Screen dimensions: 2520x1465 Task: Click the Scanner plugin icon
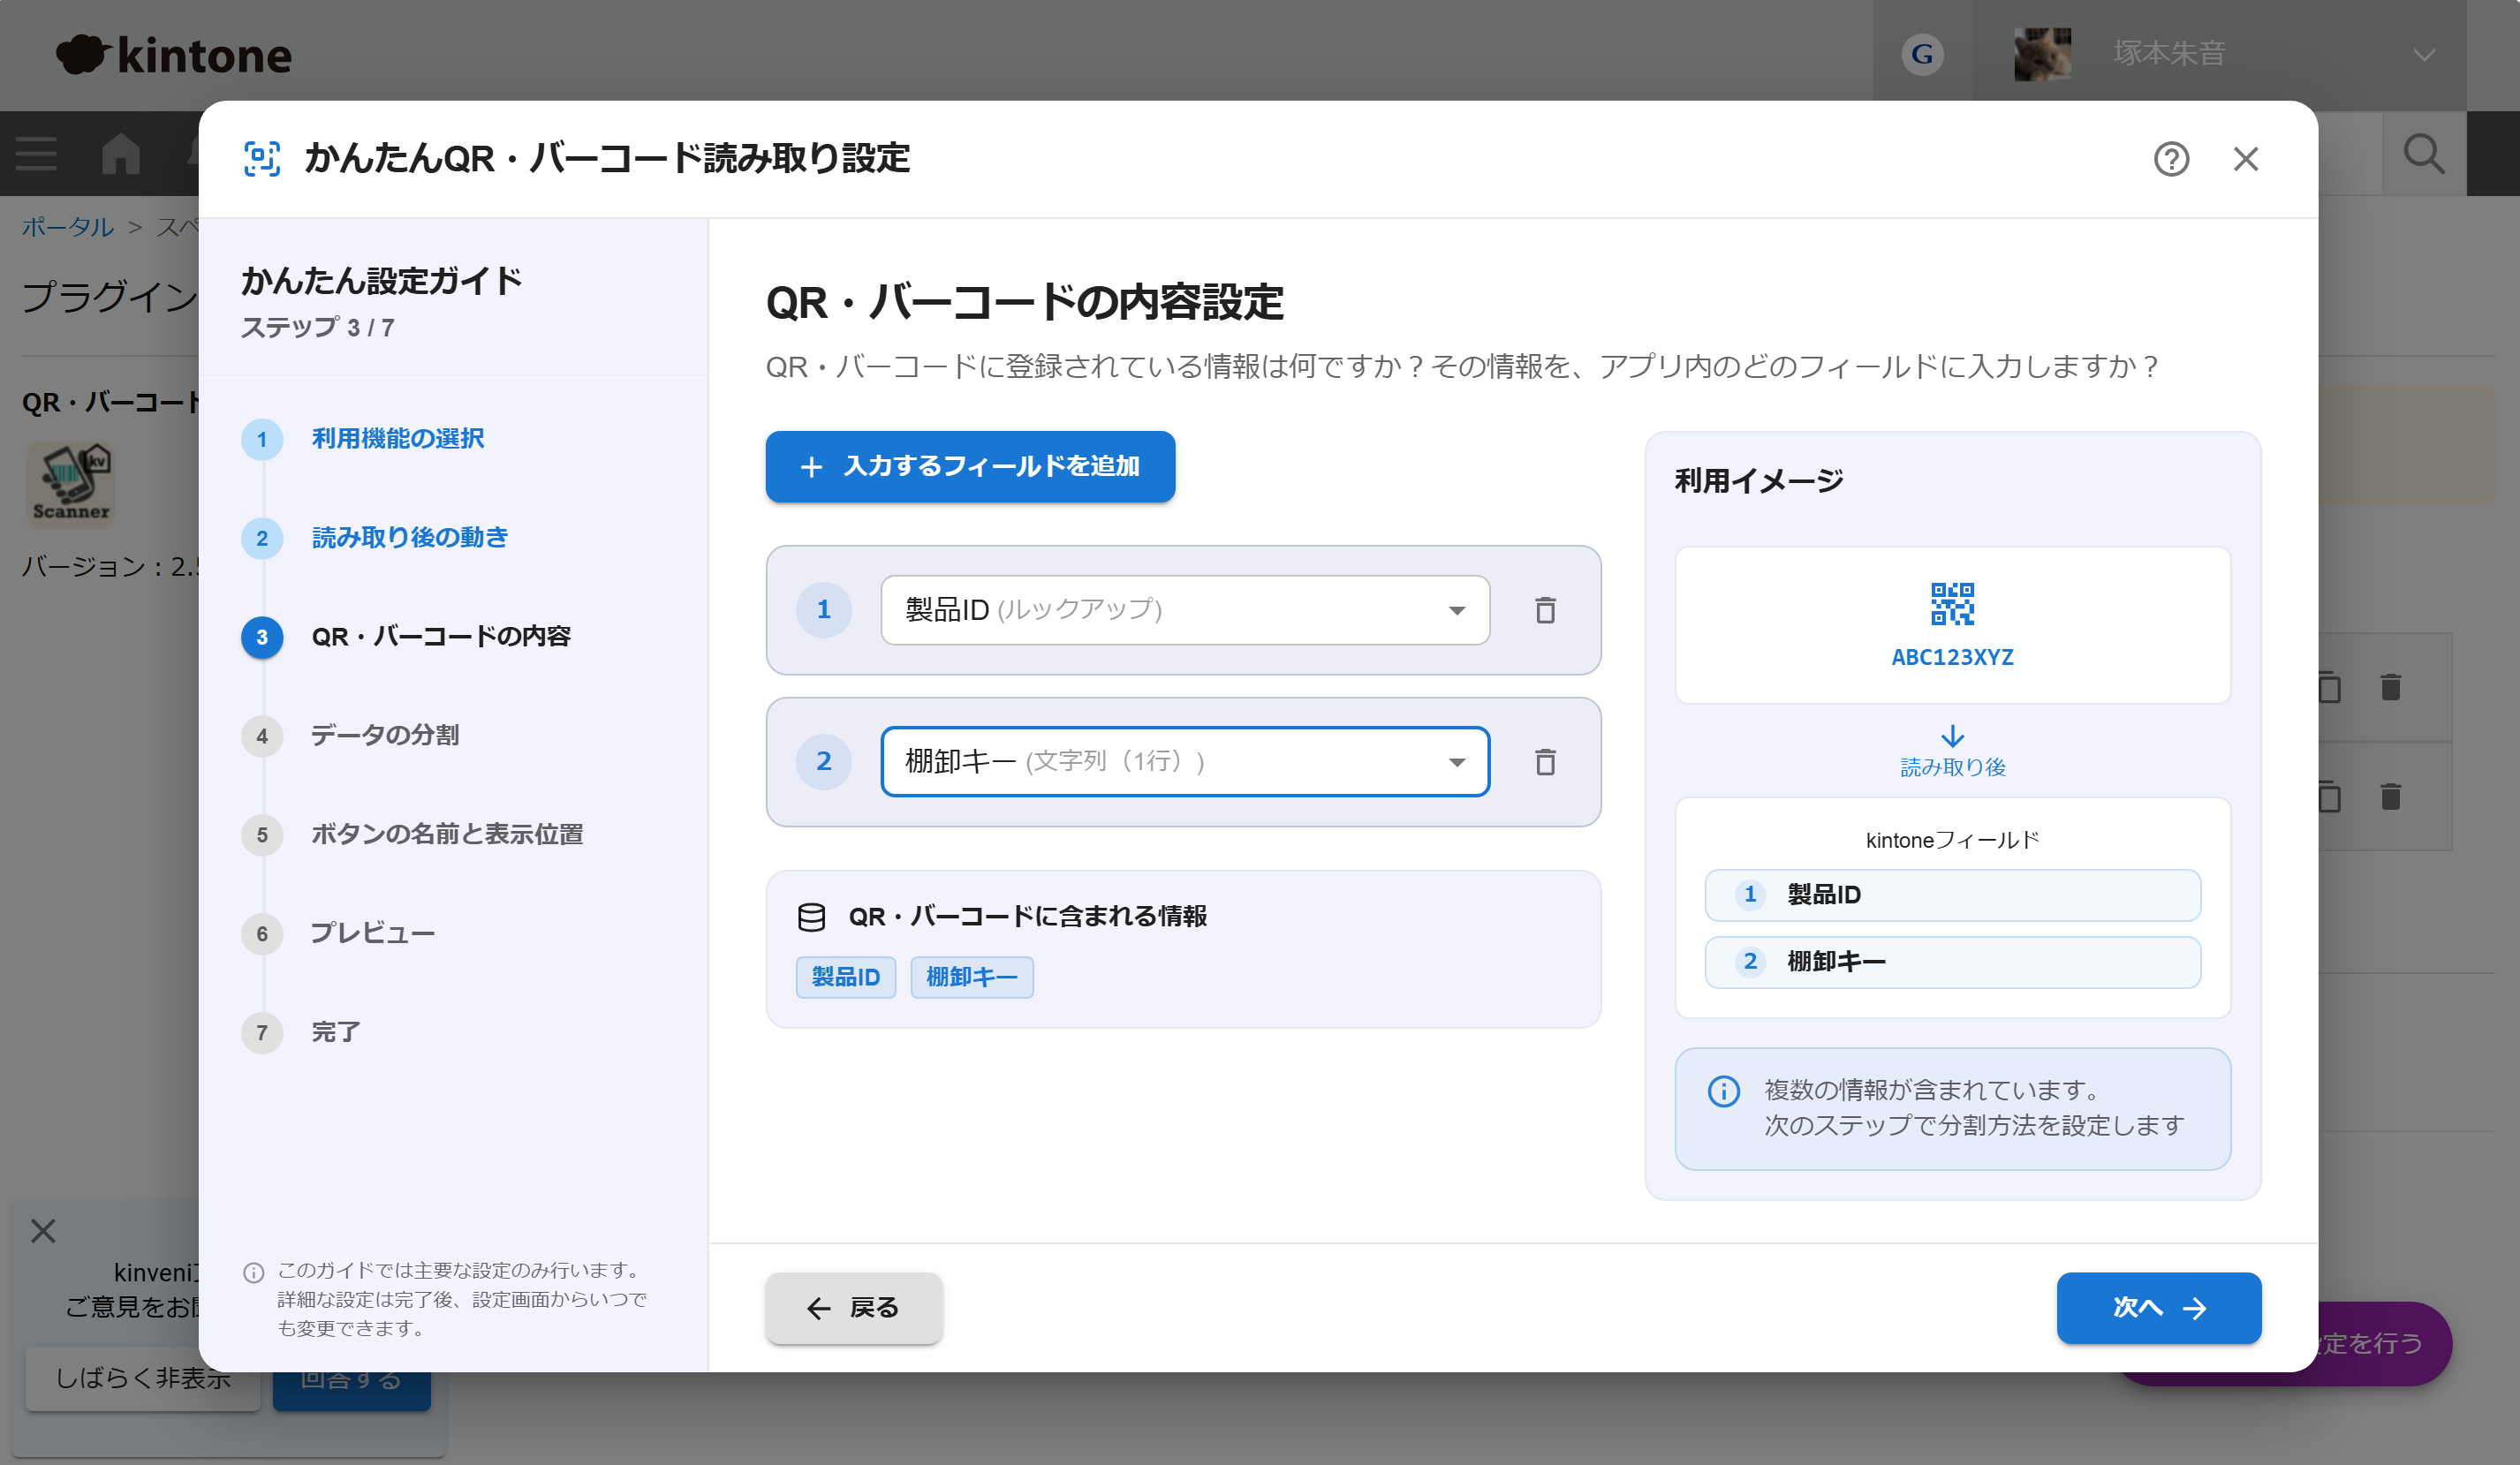pos(70,484)
